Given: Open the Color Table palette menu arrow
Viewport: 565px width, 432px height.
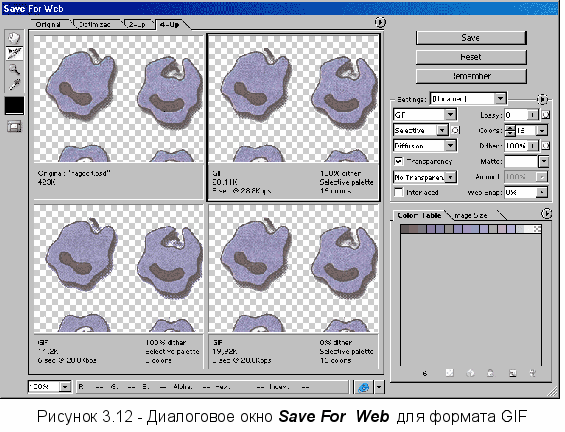Looking at the screenshot, I should [547, 214].
